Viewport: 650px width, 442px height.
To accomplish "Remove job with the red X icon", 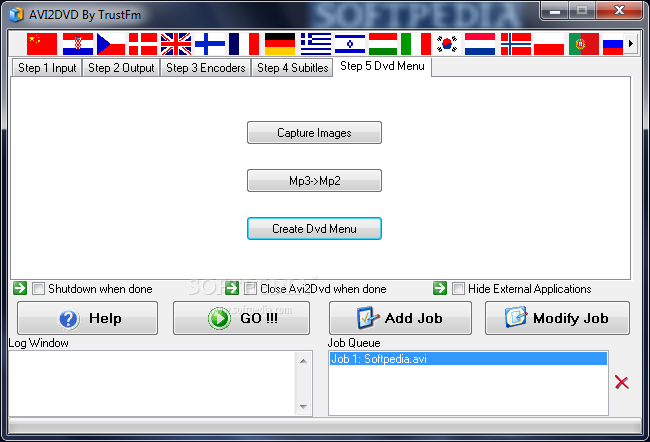I will 621,382.
